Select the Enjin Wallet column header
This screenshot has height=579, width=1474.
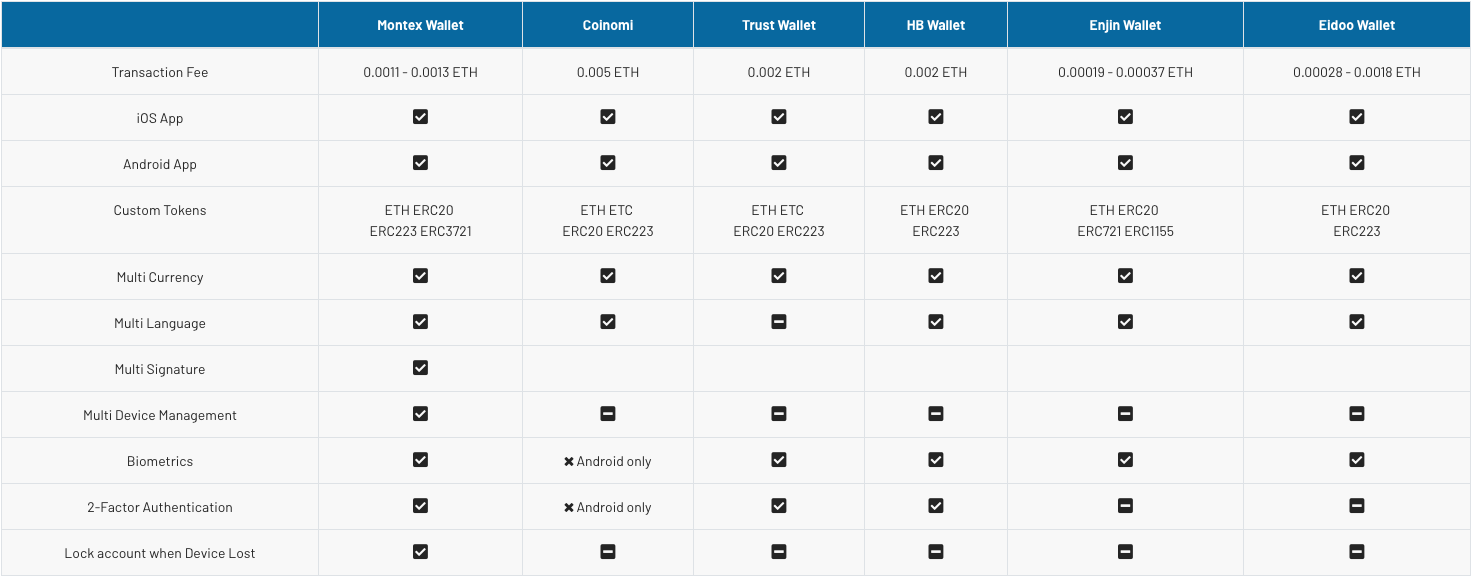tap(1125, 25)
